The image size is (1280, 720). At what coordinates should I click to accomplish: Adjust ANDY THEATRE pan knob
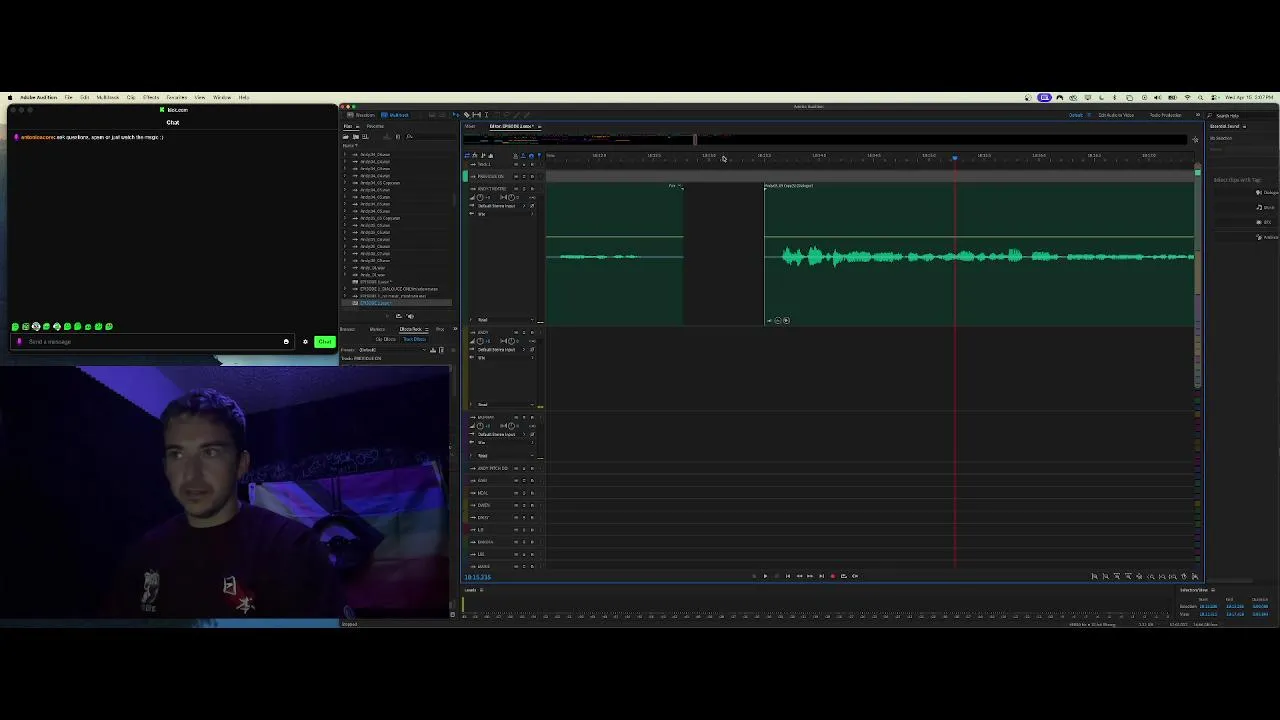click(x=511, y=198)
